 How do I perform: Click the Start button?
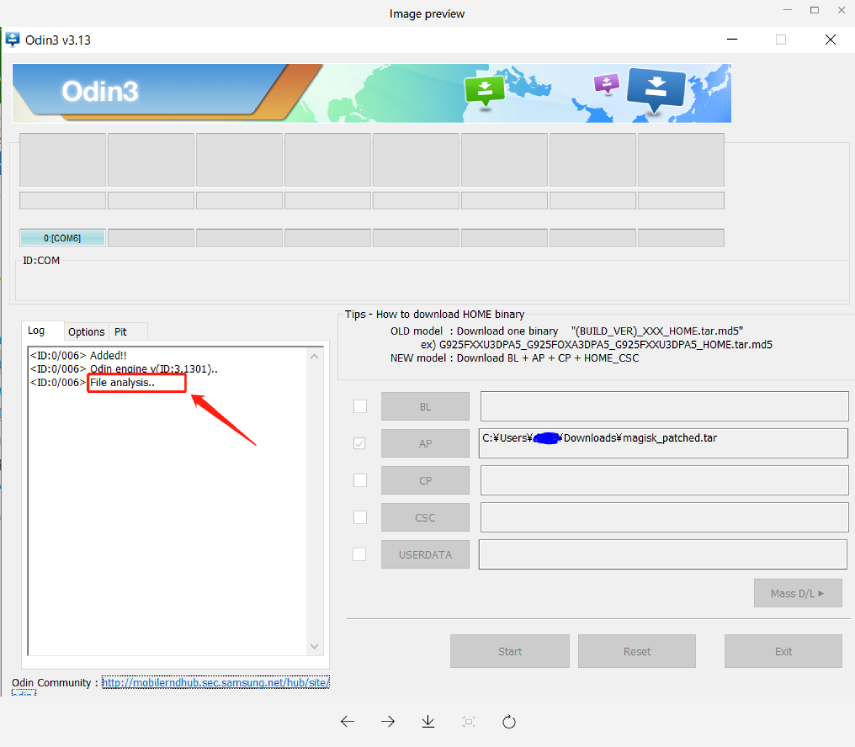pyautogui.click(x=510, y=652)
